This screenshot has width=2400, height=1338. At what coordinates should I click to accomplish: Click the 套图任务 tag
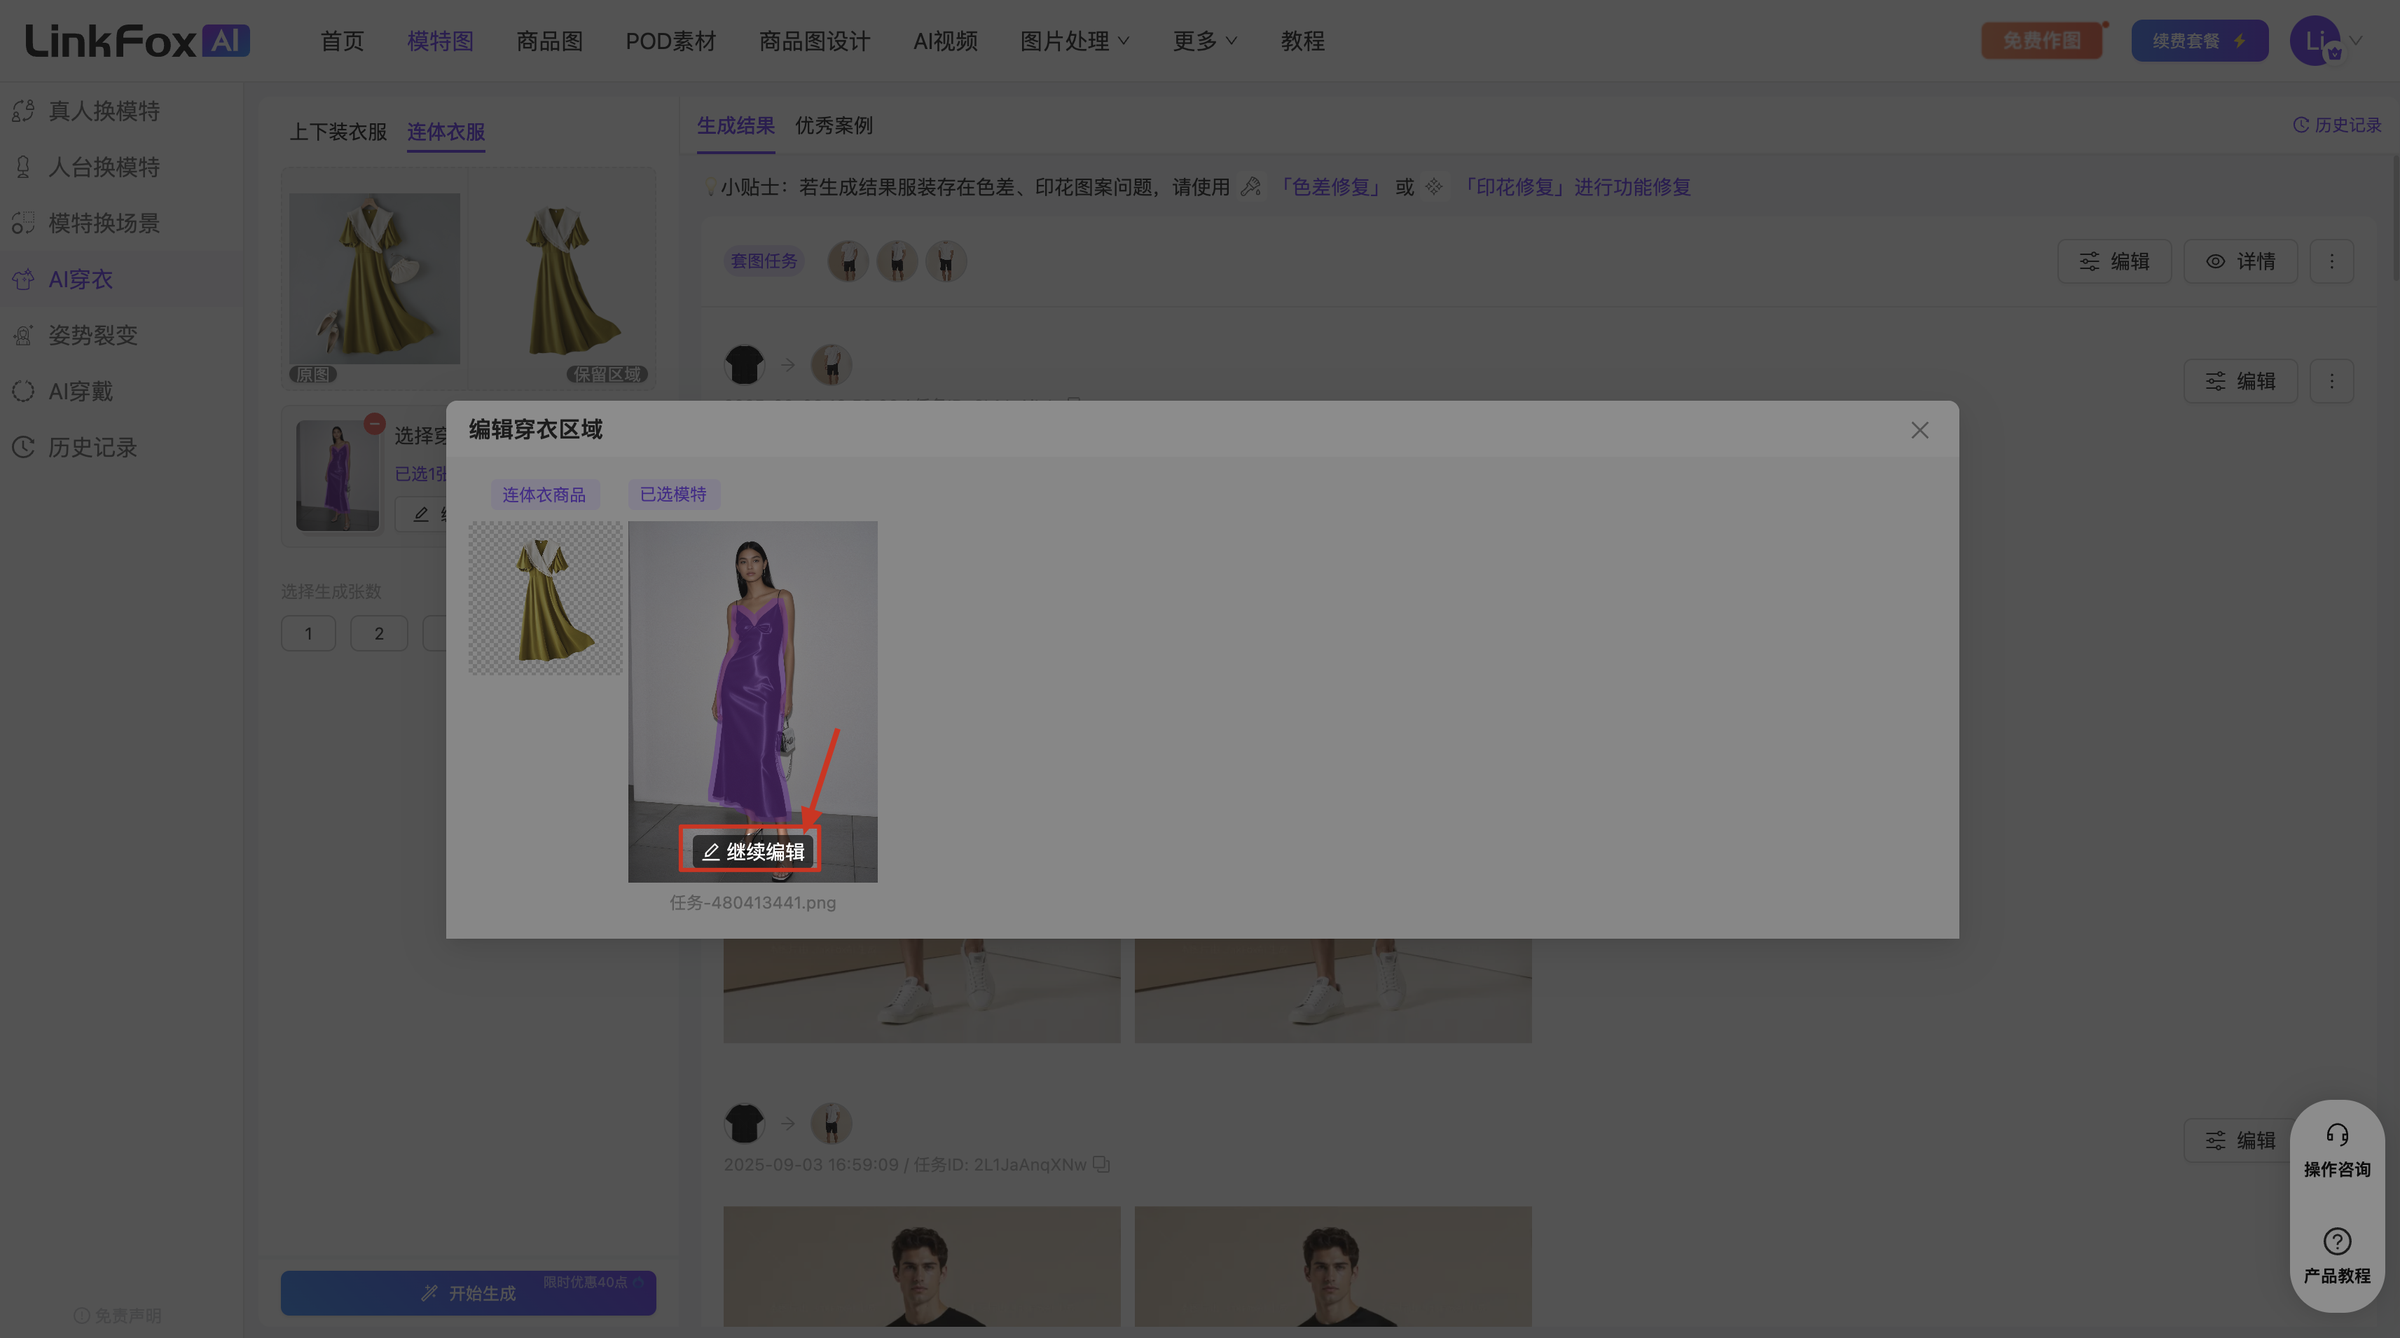pos(764,261)
